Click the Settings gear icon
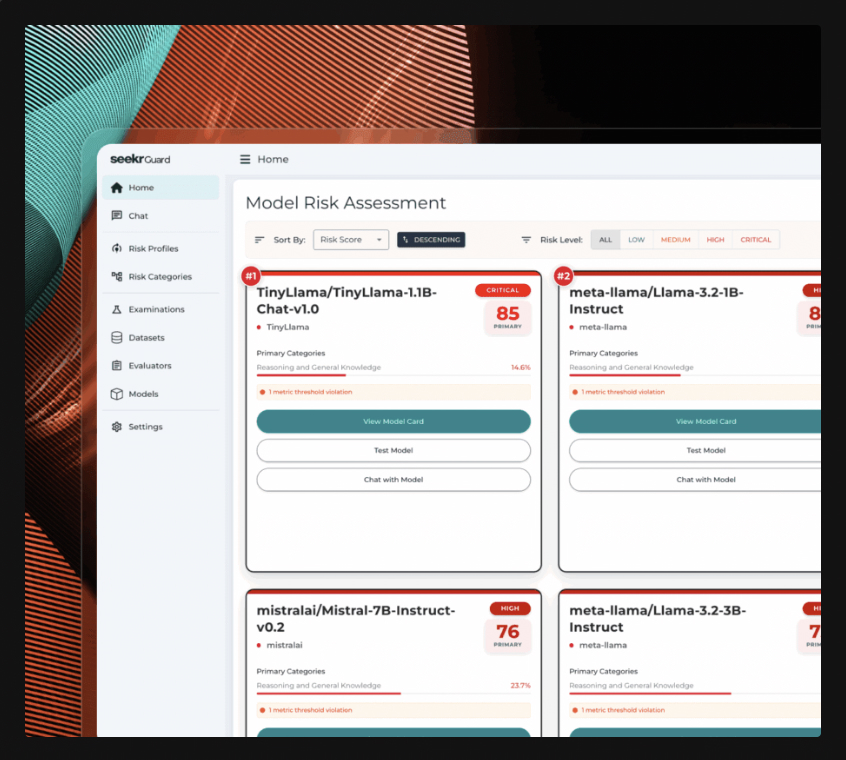Image resolution: width=846 pixels, height=760 pixels. [x=117, y=427]
